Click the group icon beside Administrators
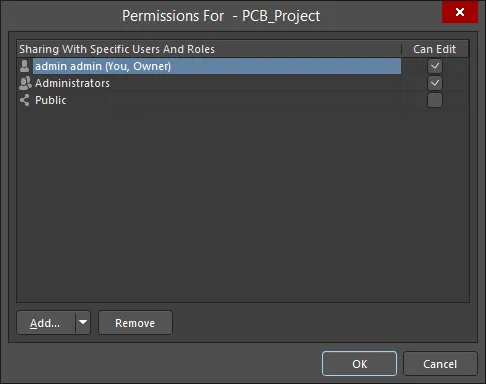This screenshot has width=486, height=384. [25, 83]
